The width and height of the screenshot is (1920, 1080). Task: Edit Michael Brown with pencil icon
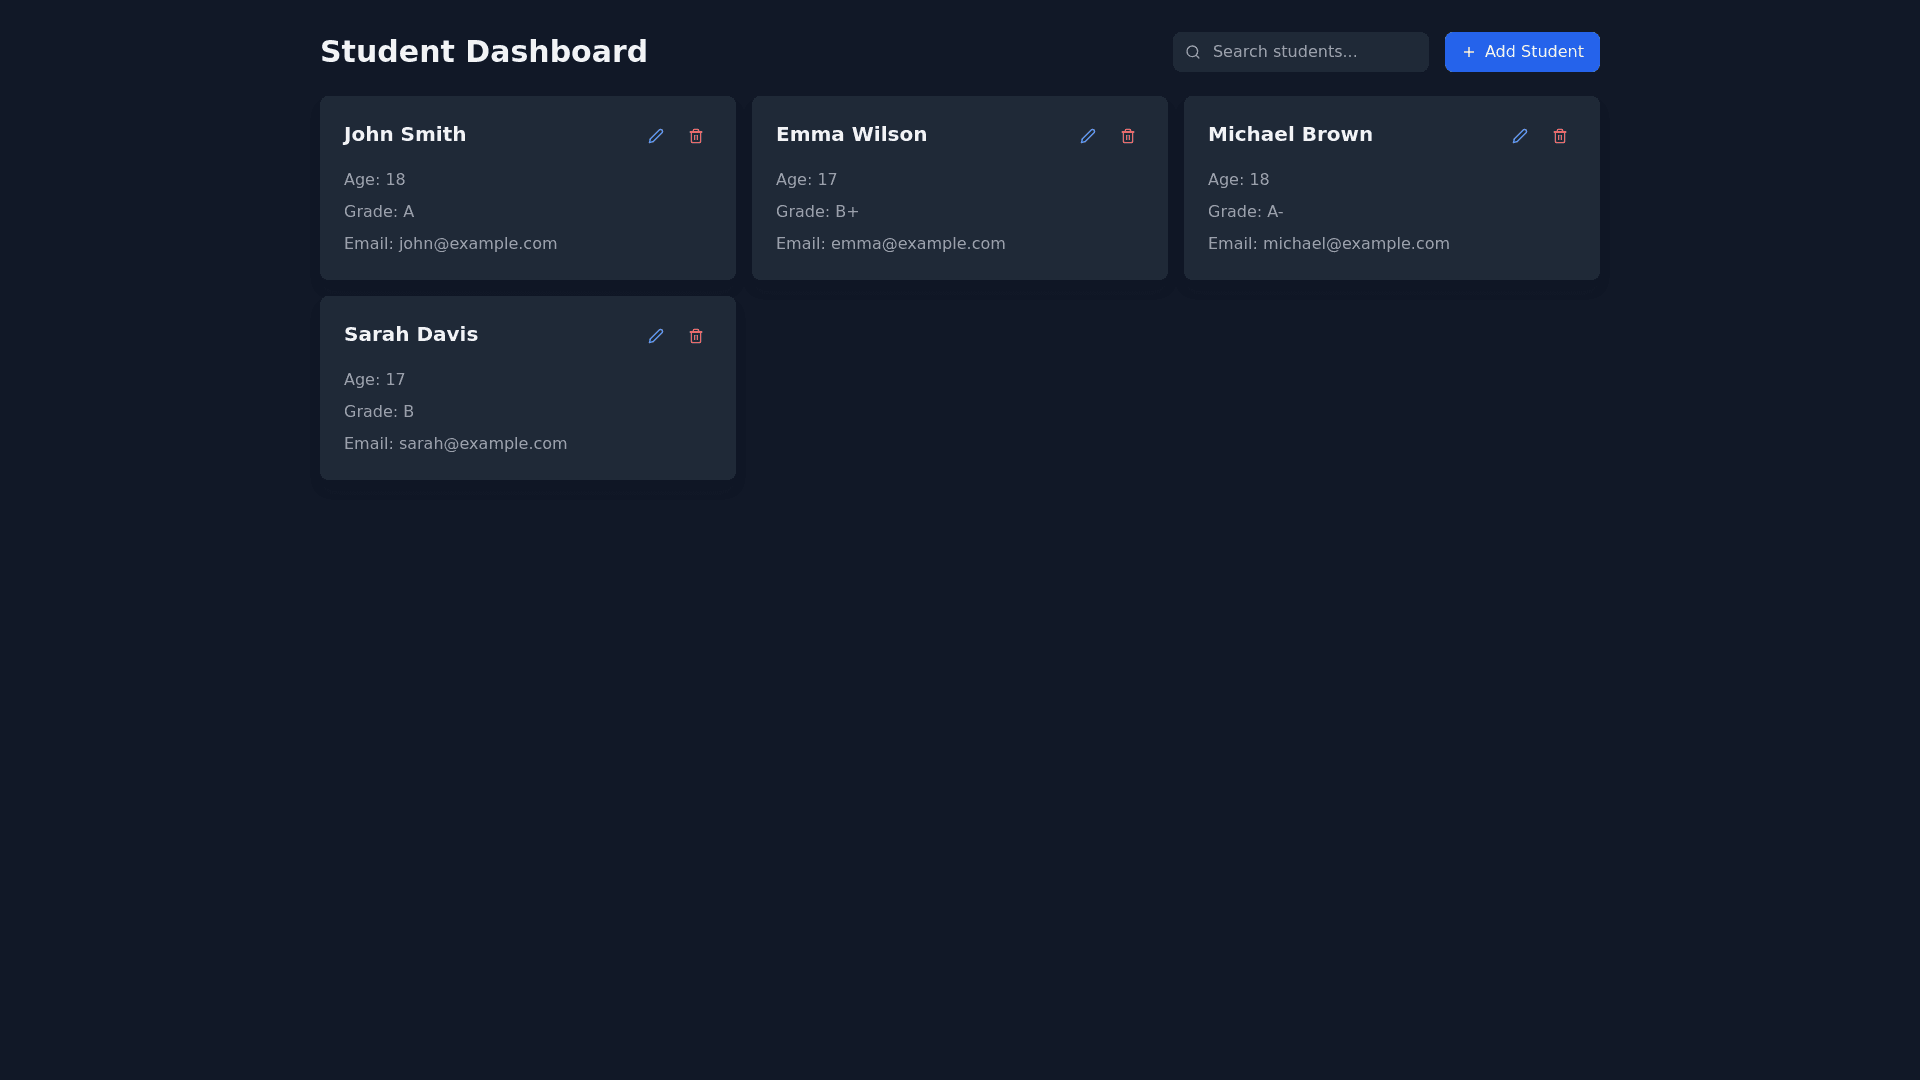click(1520, 136)
